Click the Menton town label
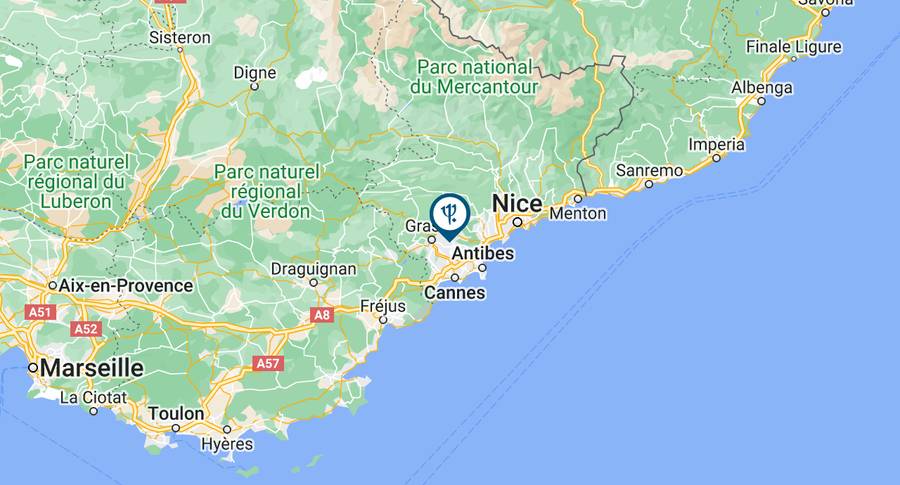Viewport: 900px width, 485px height. (x=578, y=214)
